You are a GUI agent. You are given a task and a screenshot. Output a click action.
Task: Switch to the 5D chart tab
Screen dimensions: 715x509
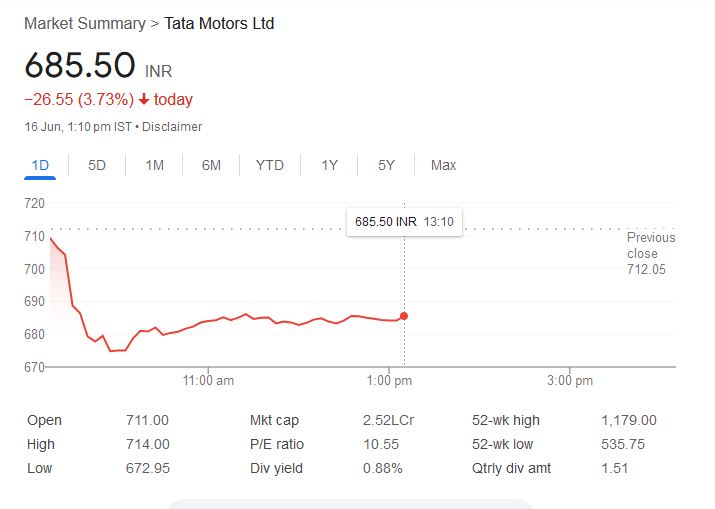(x=97, y=165)
